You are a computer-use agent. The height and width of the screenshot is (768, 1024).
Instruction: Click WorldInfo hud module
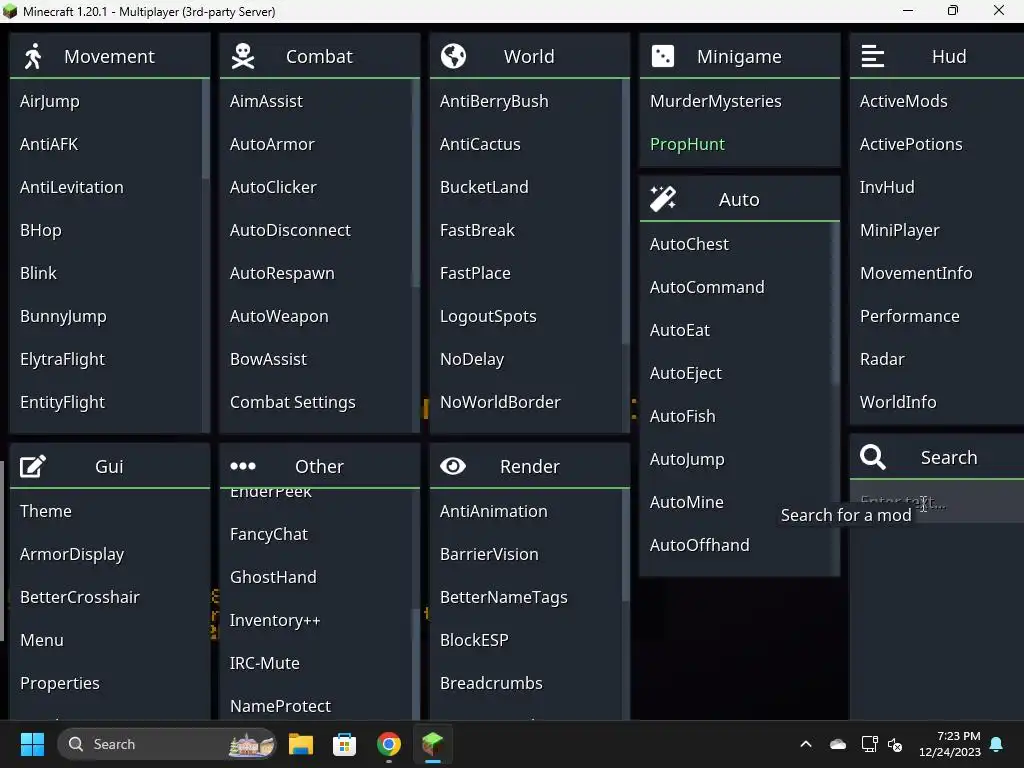[x=937, y=402]
